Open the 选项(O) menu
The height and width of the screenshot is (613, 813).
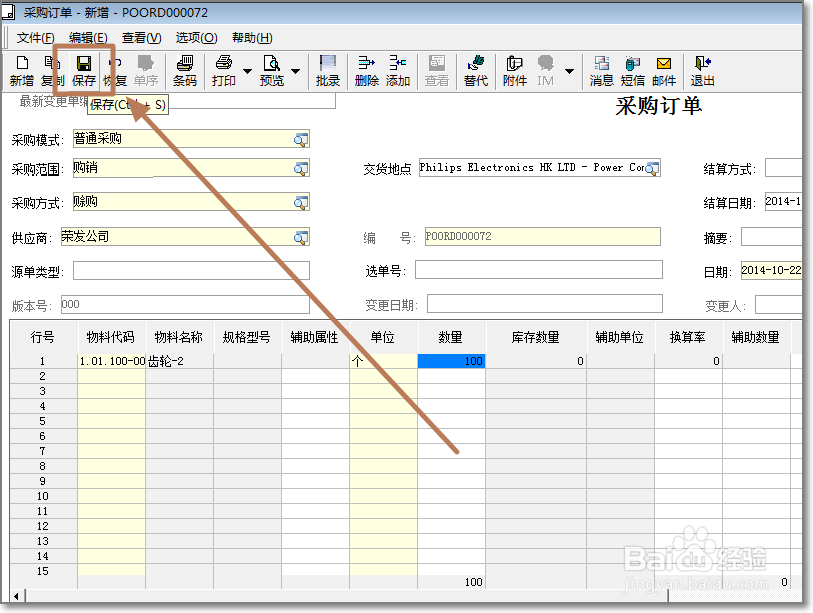click(x=197, y=38)
